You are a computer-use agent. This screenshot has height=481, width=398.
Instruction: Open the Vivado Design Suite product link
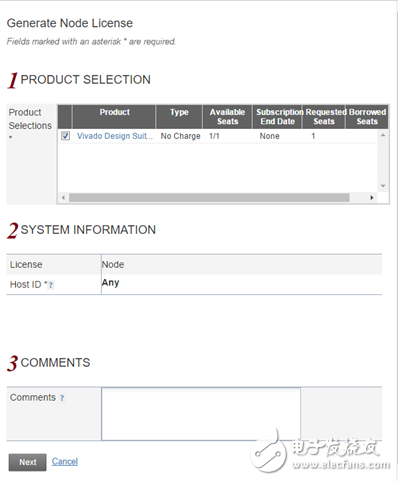click(115, 136)
